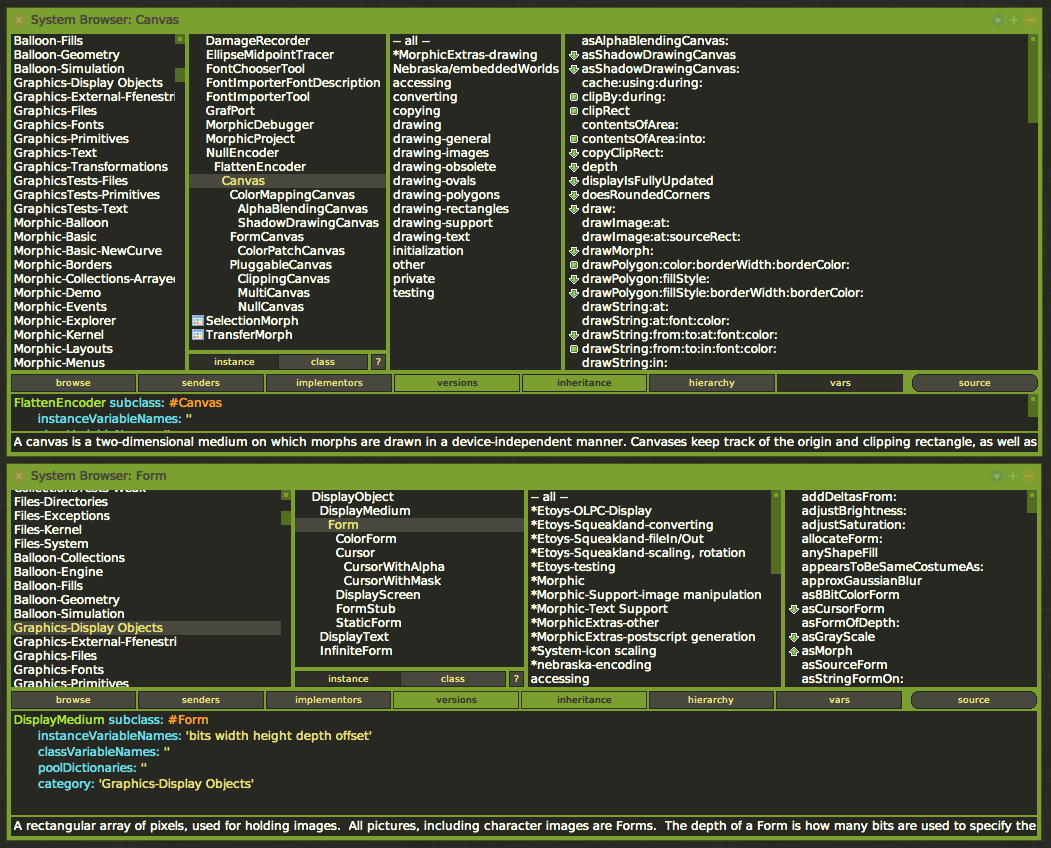
Task: Open the source menu in Form browser
Action: [x=974, y=700]
